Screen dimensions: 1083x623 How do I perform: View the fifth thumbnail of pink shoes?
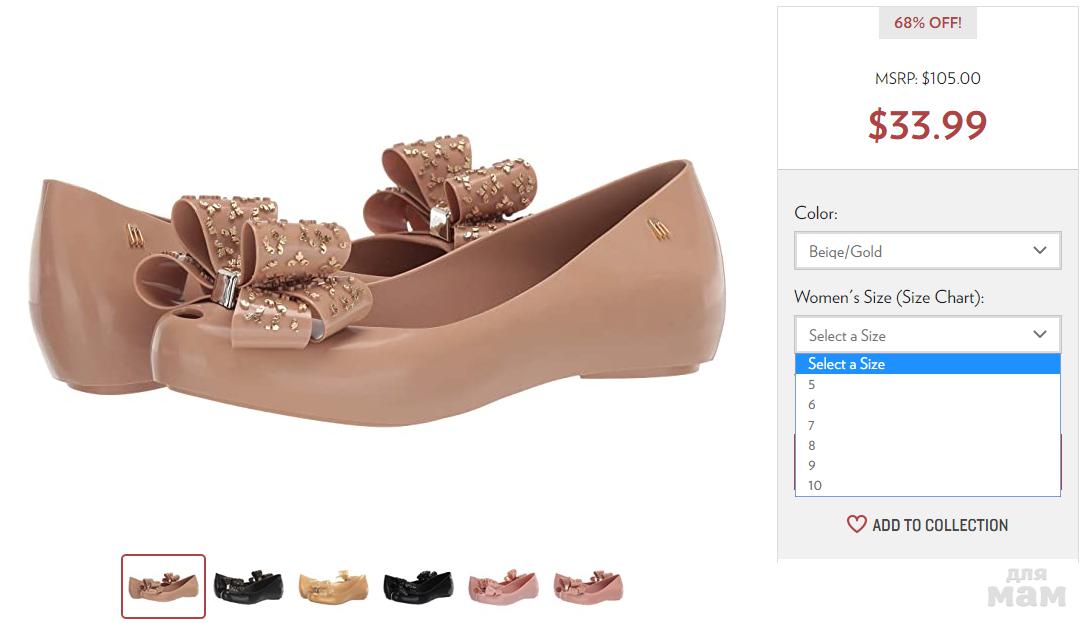(503, 586)
